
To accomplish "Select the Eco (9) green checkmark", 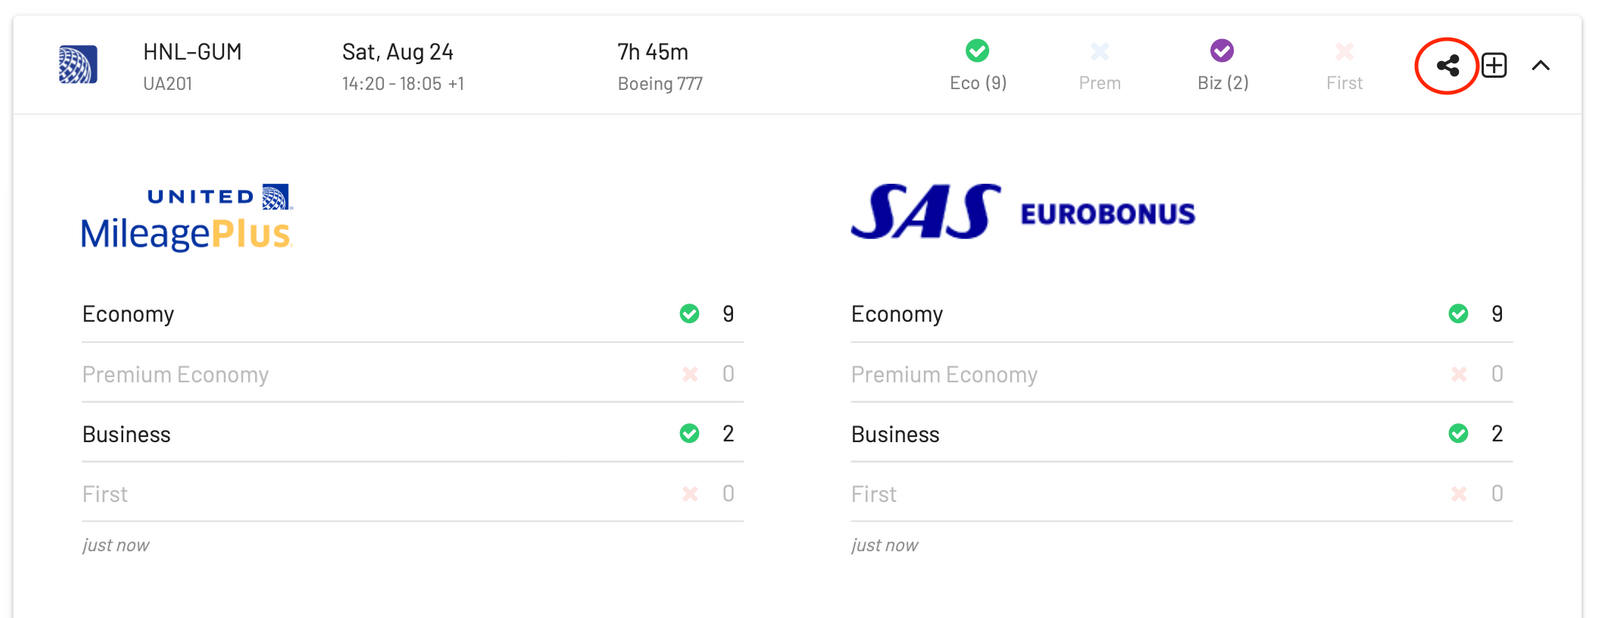I will 977,50.
